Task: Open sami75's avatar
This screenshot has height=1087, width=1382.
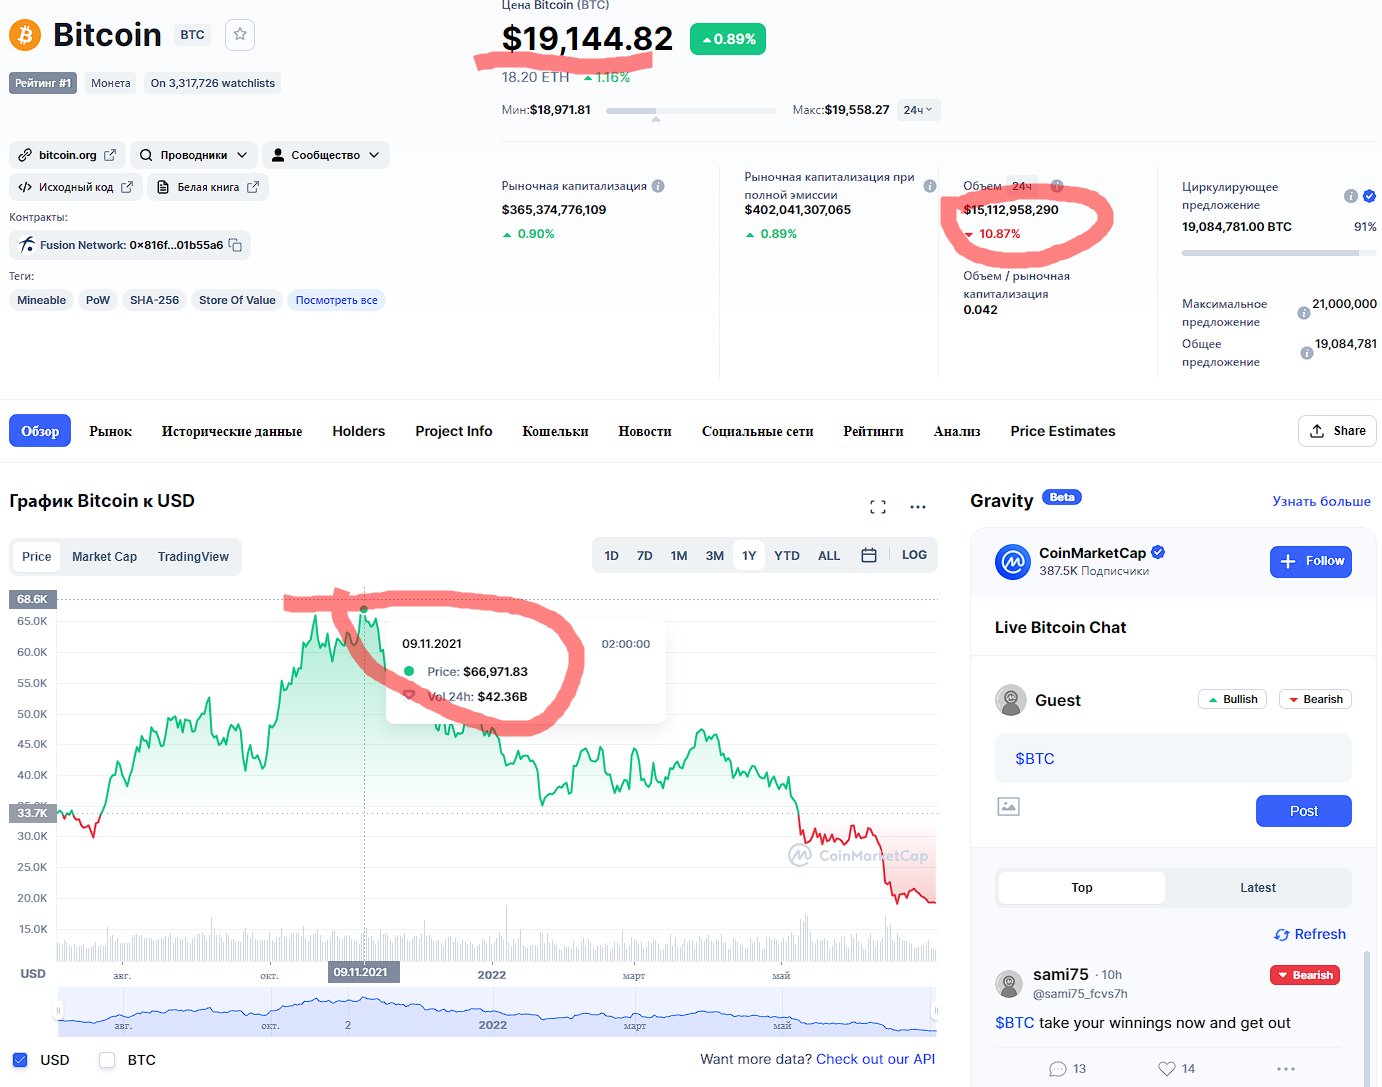Action: tap(1009, 984)
